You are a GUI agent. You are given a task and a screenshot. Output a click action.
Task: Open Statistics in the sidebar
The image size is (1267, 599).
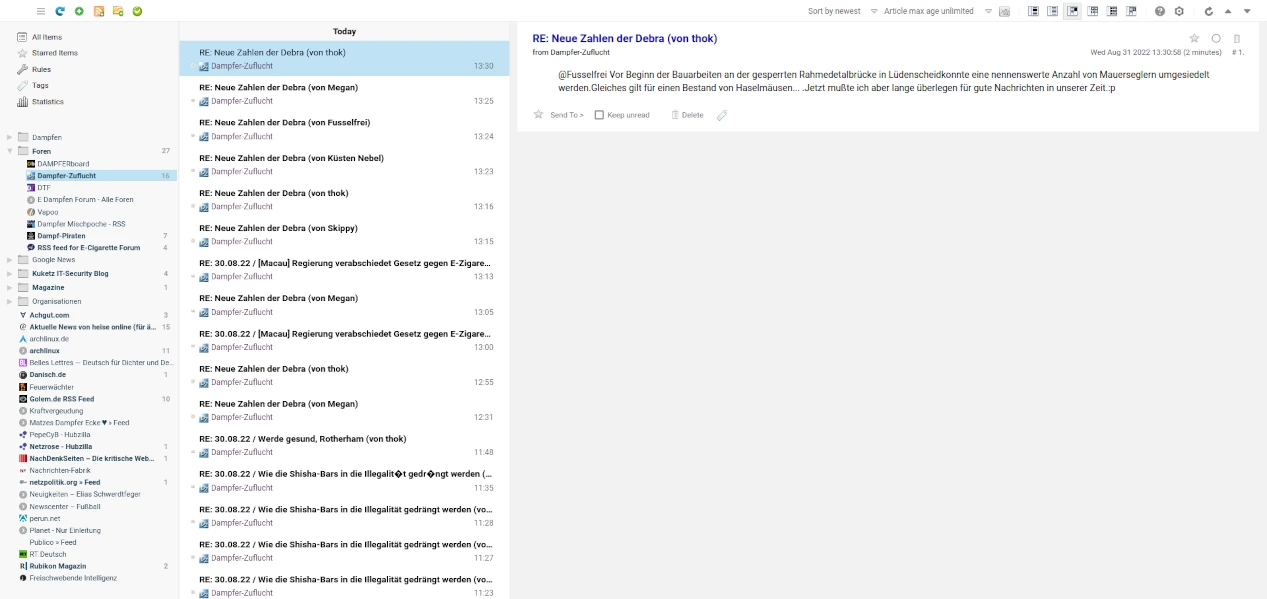47,101
